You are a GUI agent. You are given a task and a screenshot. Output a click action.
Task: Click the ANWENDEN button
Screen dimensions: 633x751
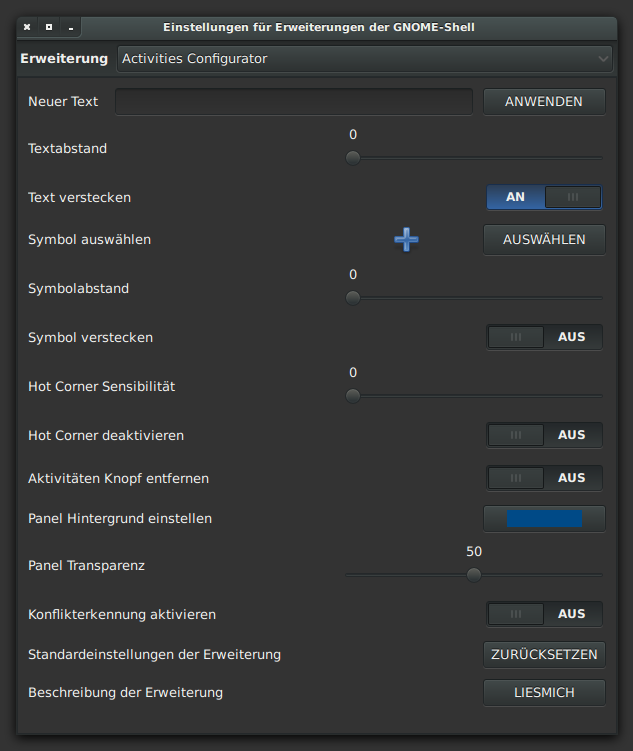(544, 102)
